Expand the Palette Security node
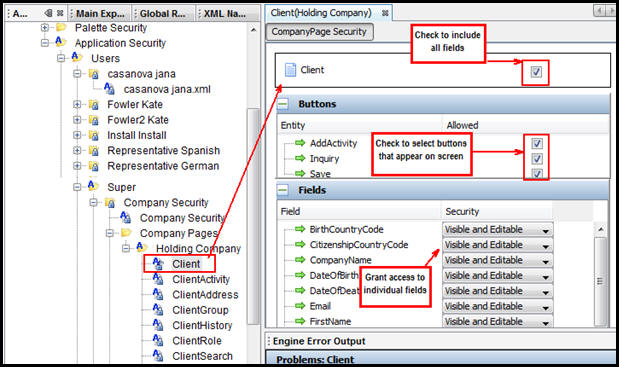The image size is (619, 367). coord(45,28)
